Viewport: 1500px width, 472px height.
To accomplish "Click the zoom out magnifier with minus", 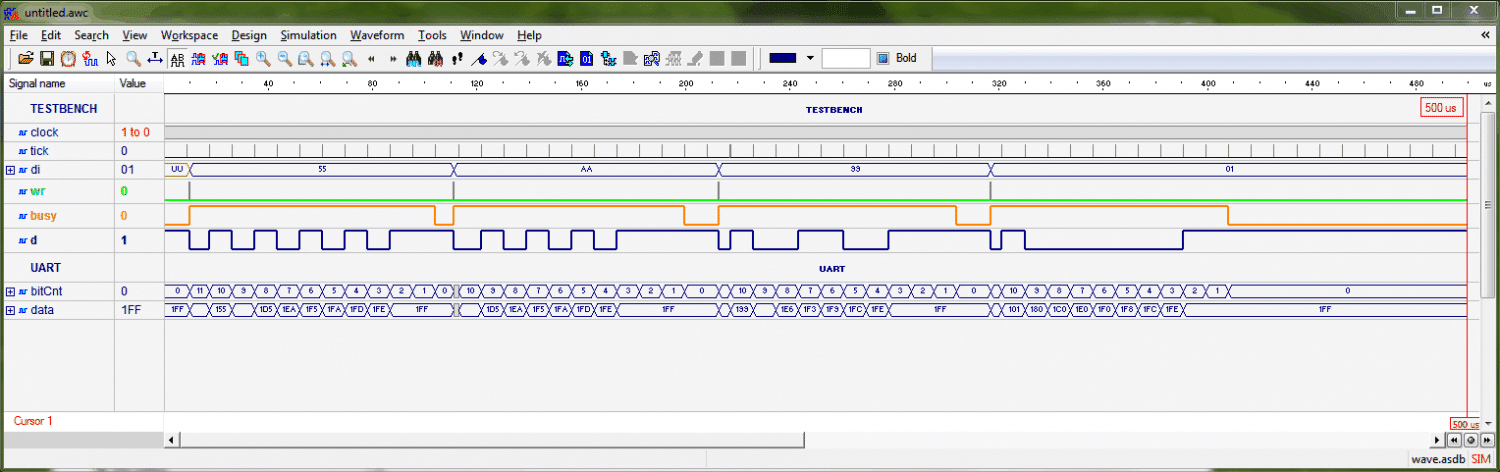I will pyautogui.click(x=284, y=59).
